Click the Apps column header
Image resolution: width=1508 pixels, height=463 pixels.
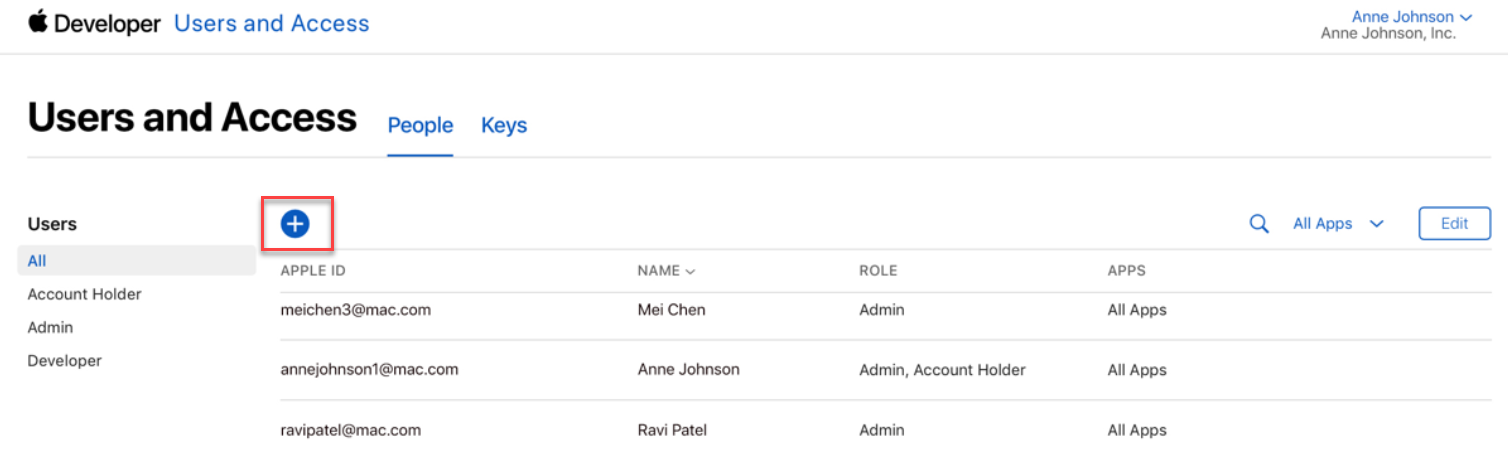click(x=1126, y=271)
